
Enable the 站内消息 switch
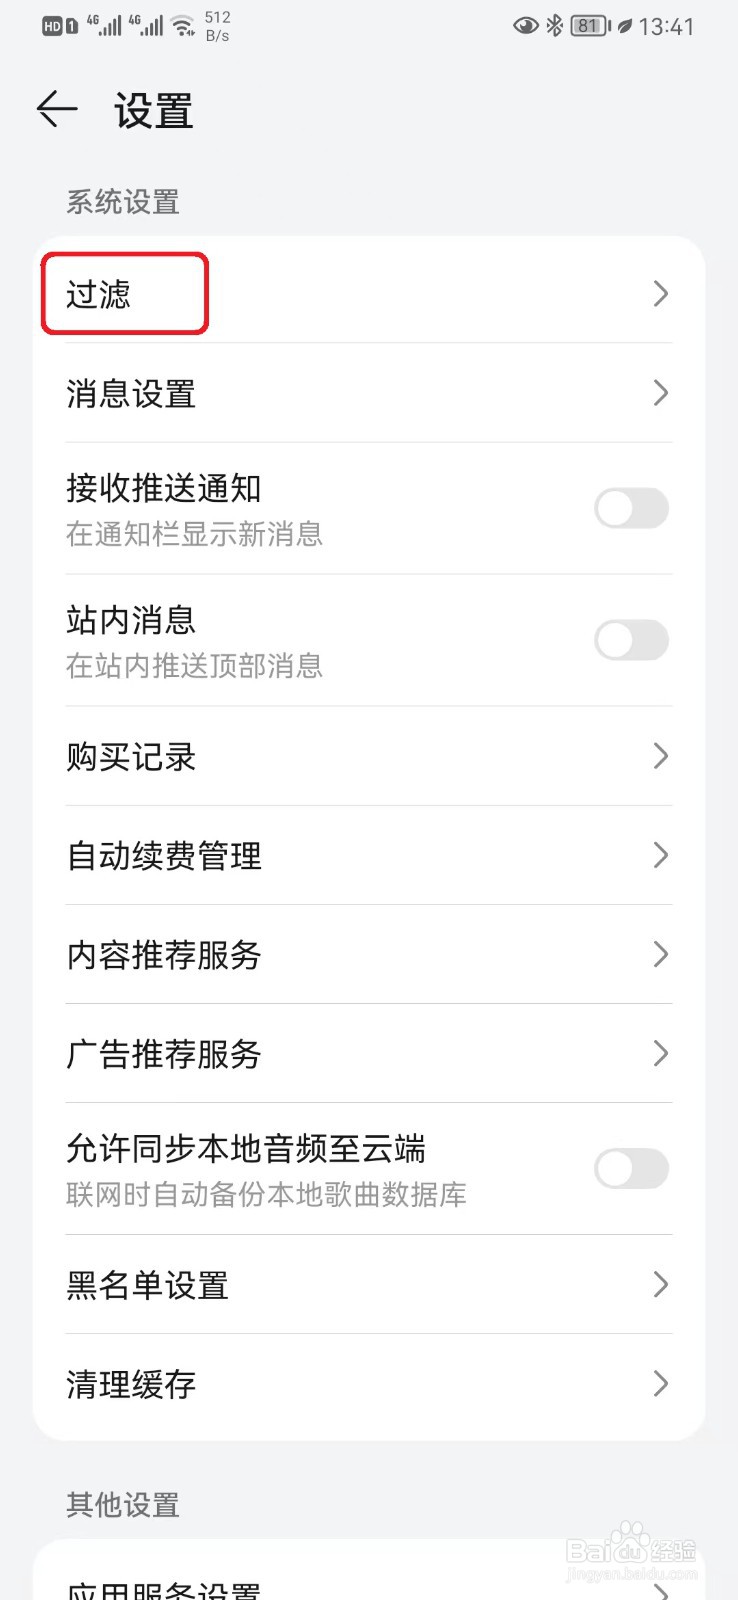[631, 640]
